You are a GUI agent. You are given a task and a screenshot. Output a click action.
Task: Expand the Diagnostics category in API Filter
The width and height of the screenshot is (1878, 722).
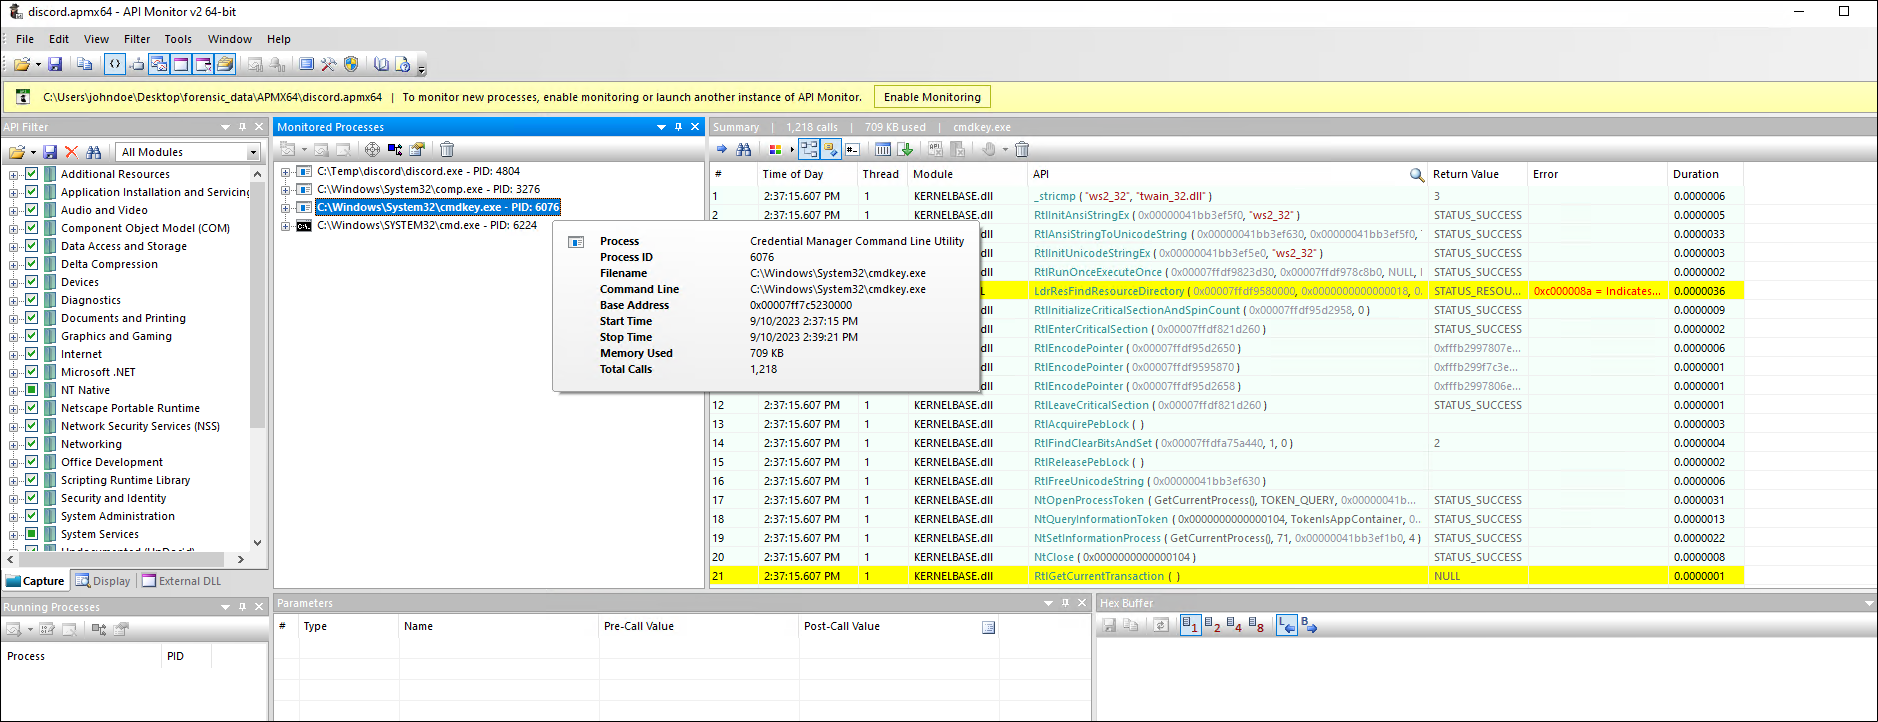13,300
